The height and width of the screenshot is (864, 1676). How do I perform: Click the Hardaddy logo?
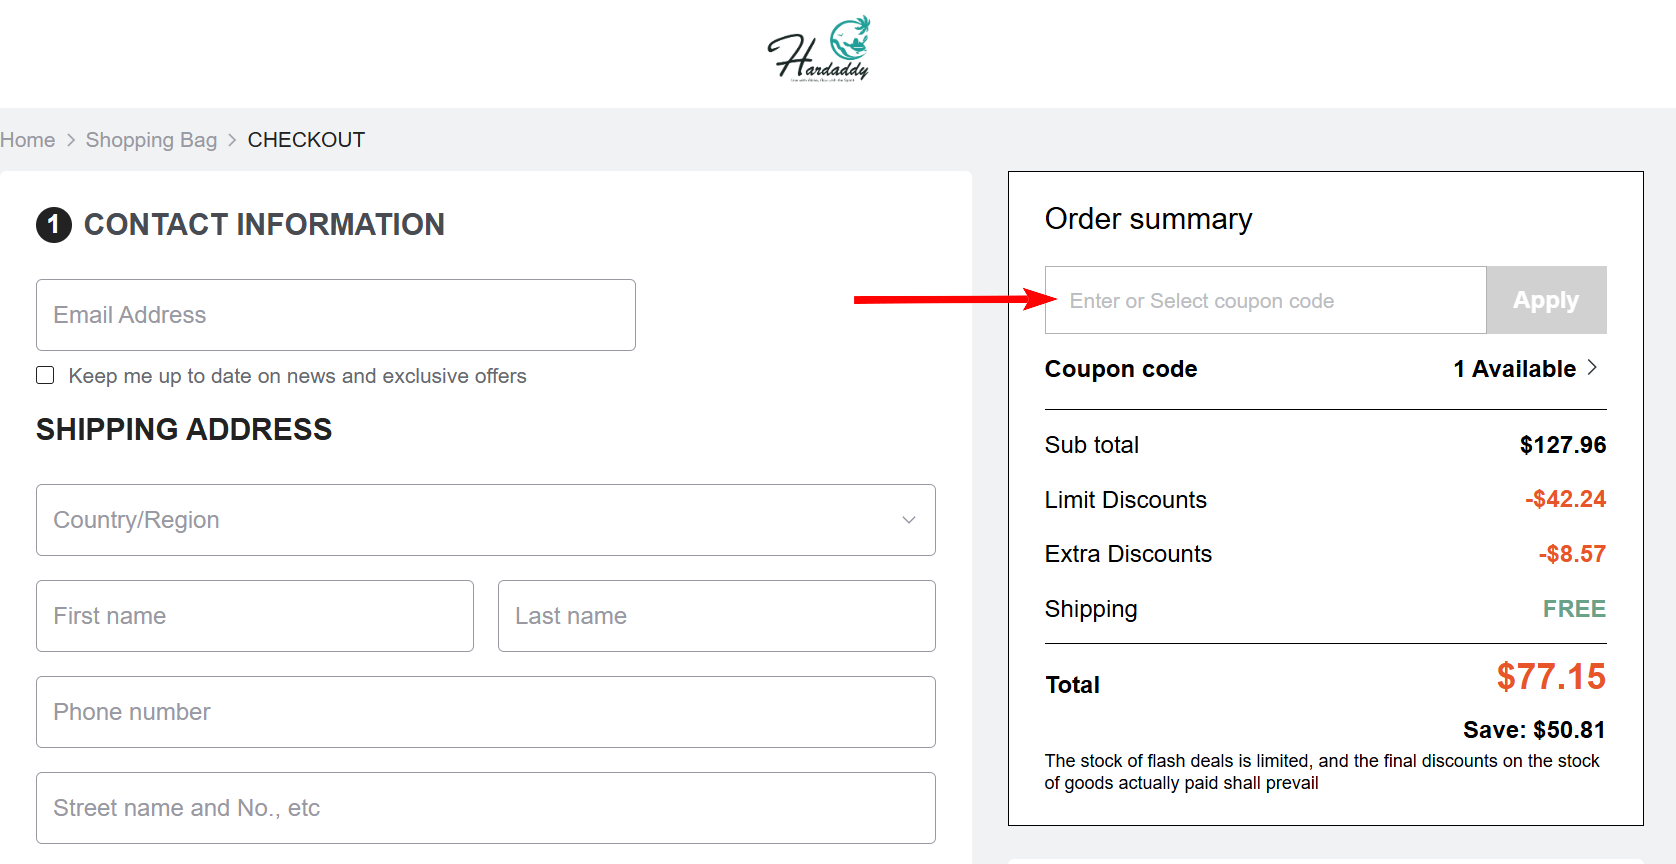tap(819, 49)
